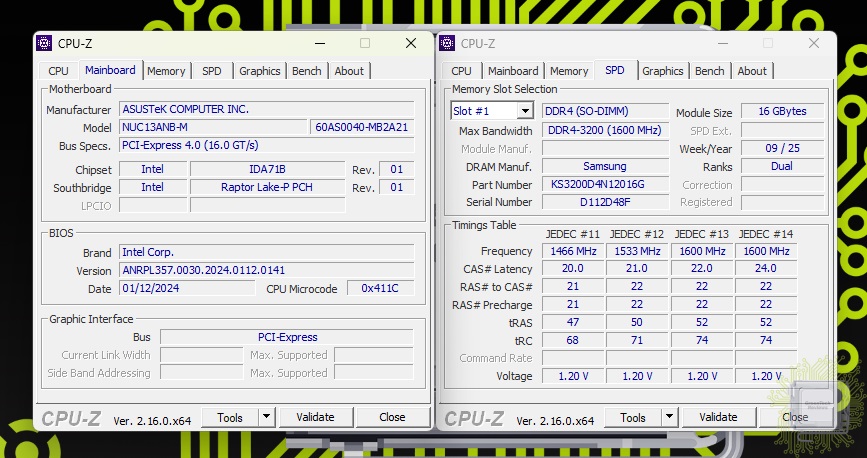867x458 pixels.
Task: Open Memory tab in right window
Action: coord(569,71)
